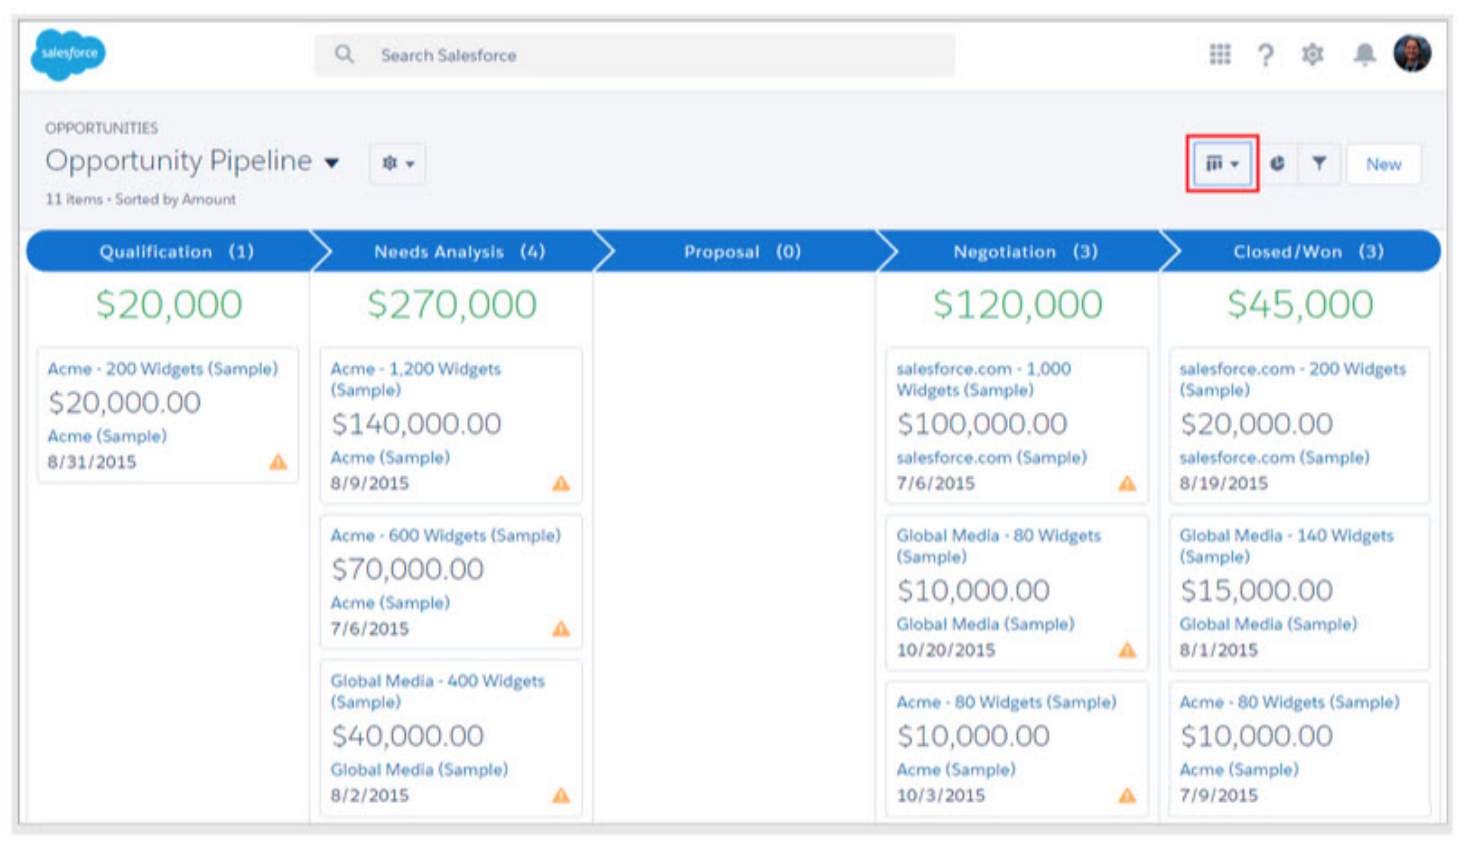Viewport: 1464px width, 846px height.
Task: Open the user profile avatar
Action: coord(1412,53)
